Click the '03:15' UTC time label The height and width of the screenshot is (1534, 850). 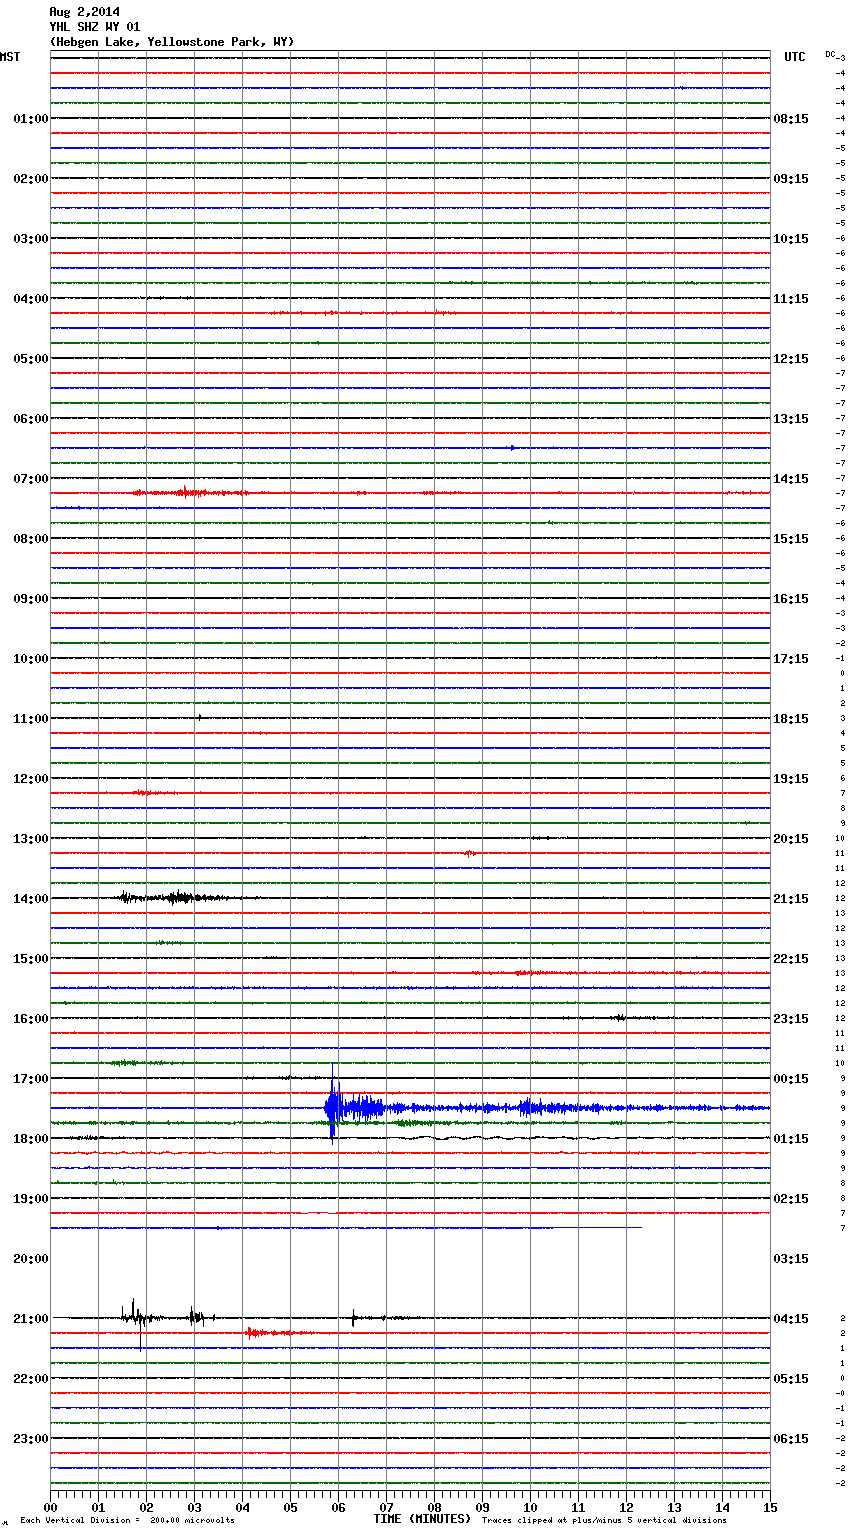[791, 1259]
